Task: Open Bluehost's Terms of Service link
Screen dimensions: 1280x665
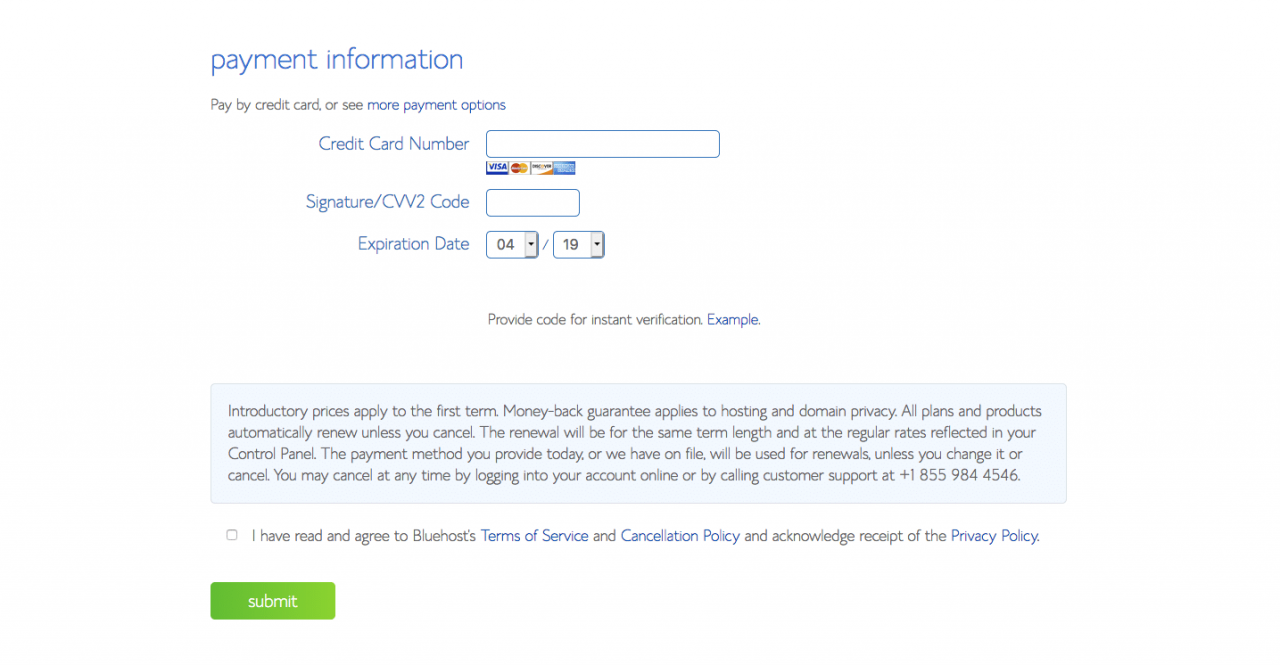Action: point(534,536)
